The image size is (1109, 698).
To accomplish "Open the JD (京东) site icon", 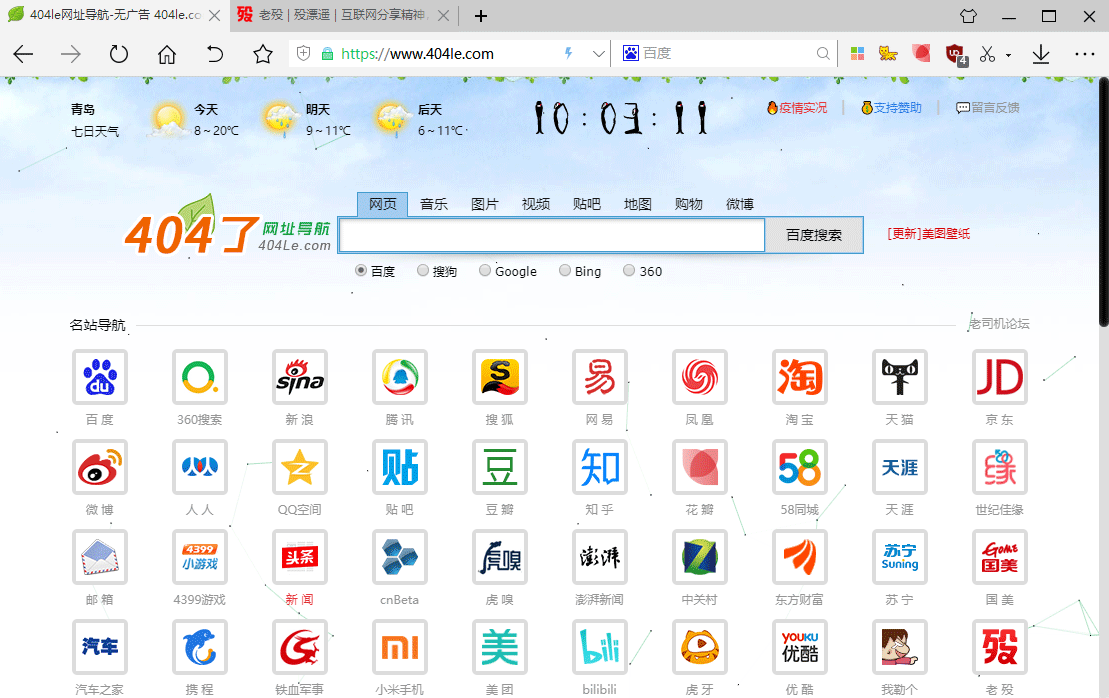I will [x=1000, y=377].
